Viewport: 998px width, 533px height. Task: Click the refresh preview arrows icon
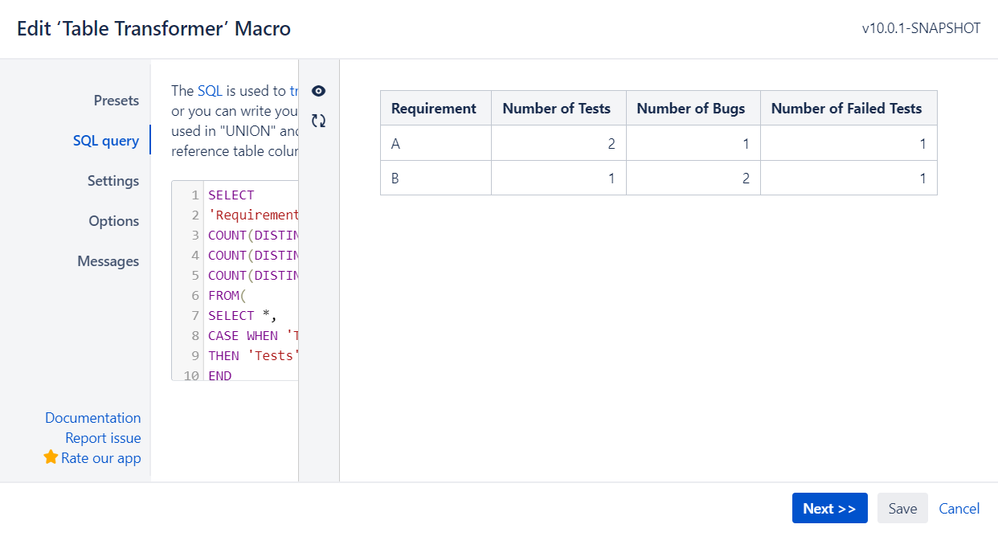click(319, 121)
